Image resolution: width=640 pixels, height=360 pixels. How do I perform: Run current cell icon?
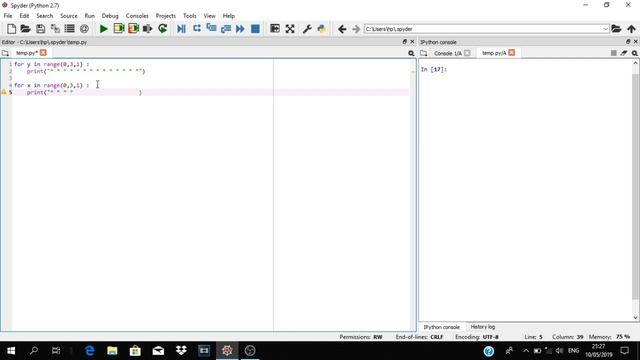[x=118, y=29]
